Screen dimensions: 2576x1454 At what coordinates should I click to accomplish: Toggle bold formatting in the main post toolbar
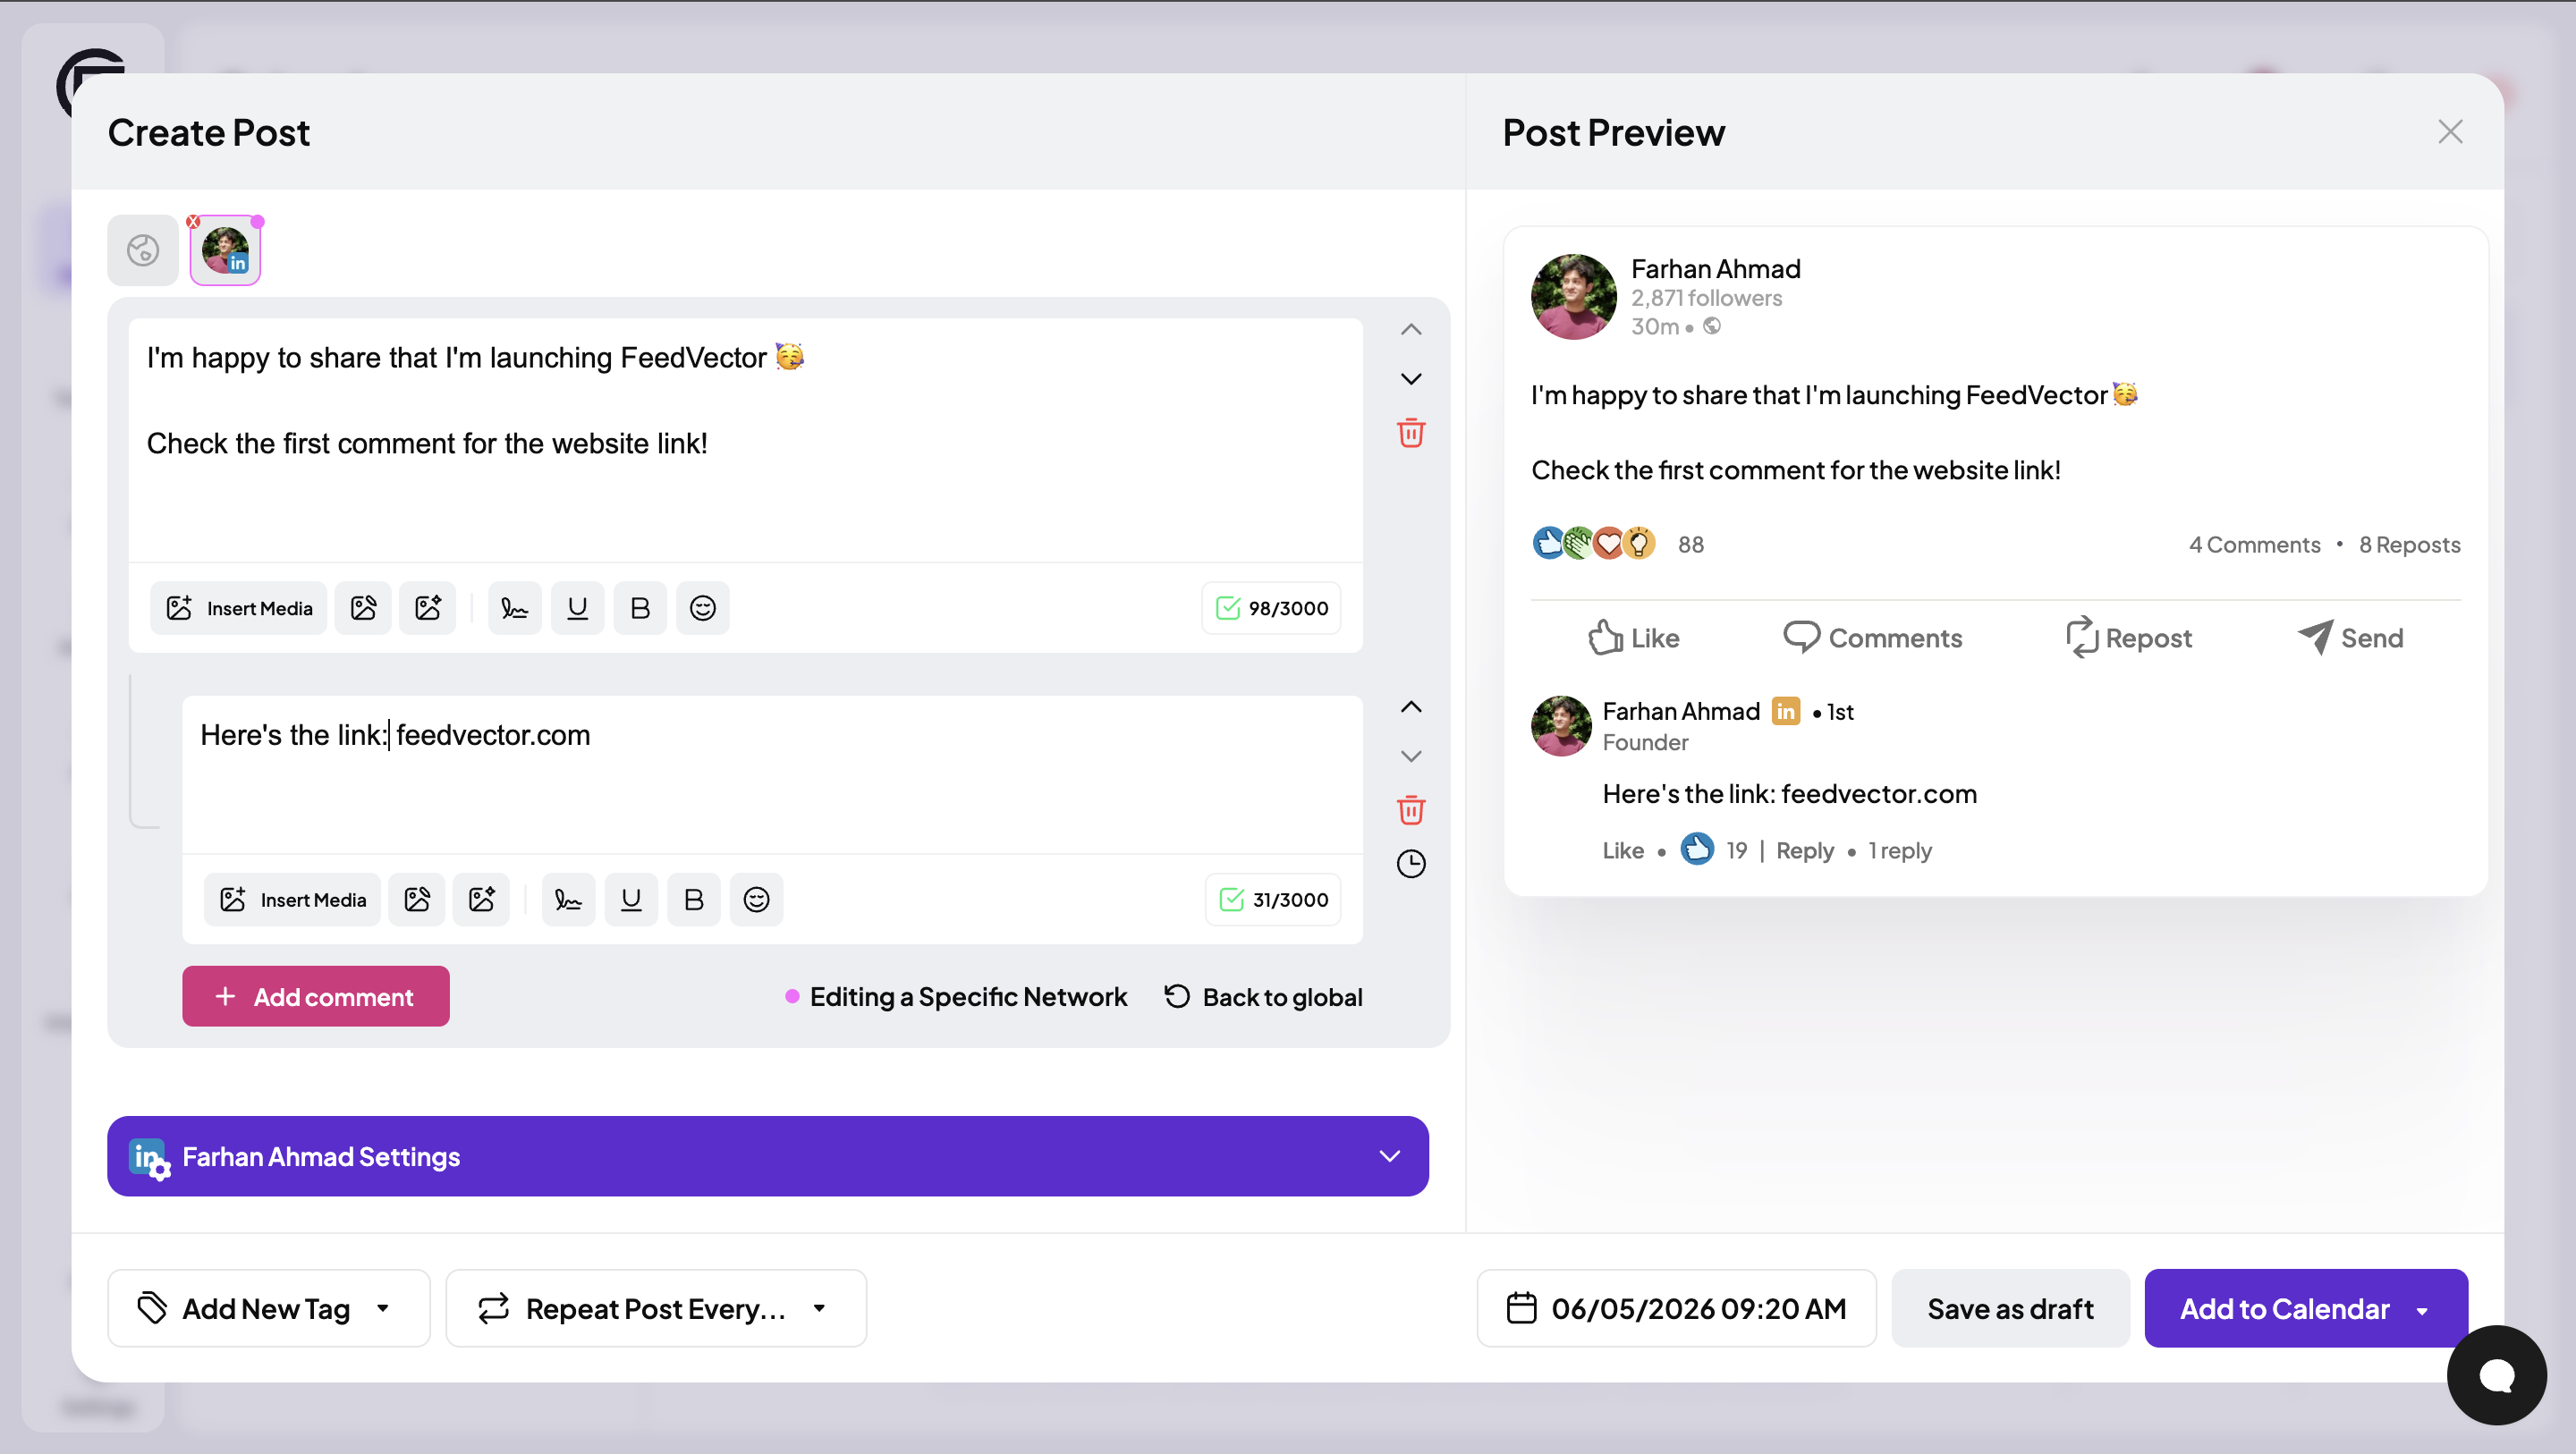click(x=640, y=608)
